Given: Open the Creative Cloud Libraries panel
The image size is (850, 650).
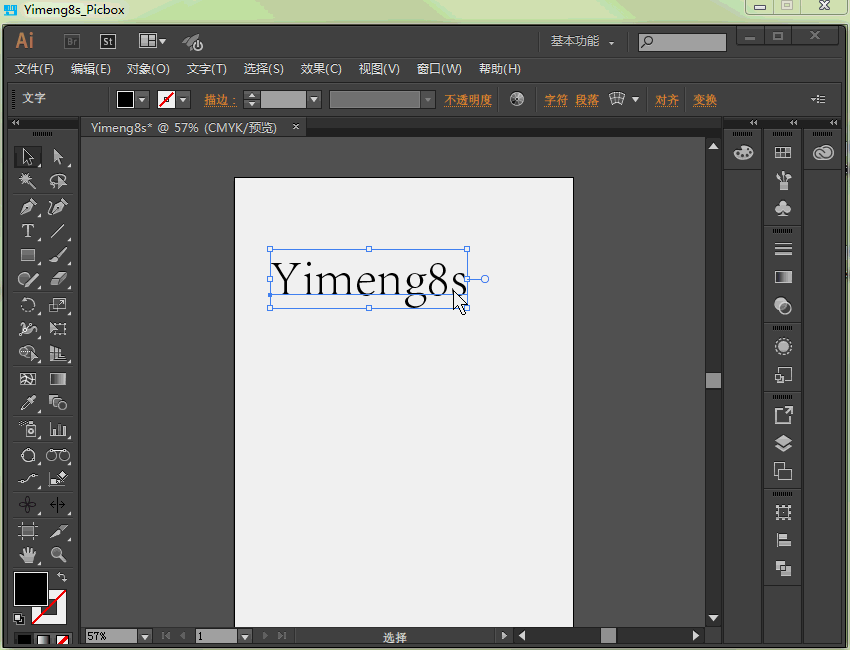Looking at the screenshot, I should click(x=823, y=152).
